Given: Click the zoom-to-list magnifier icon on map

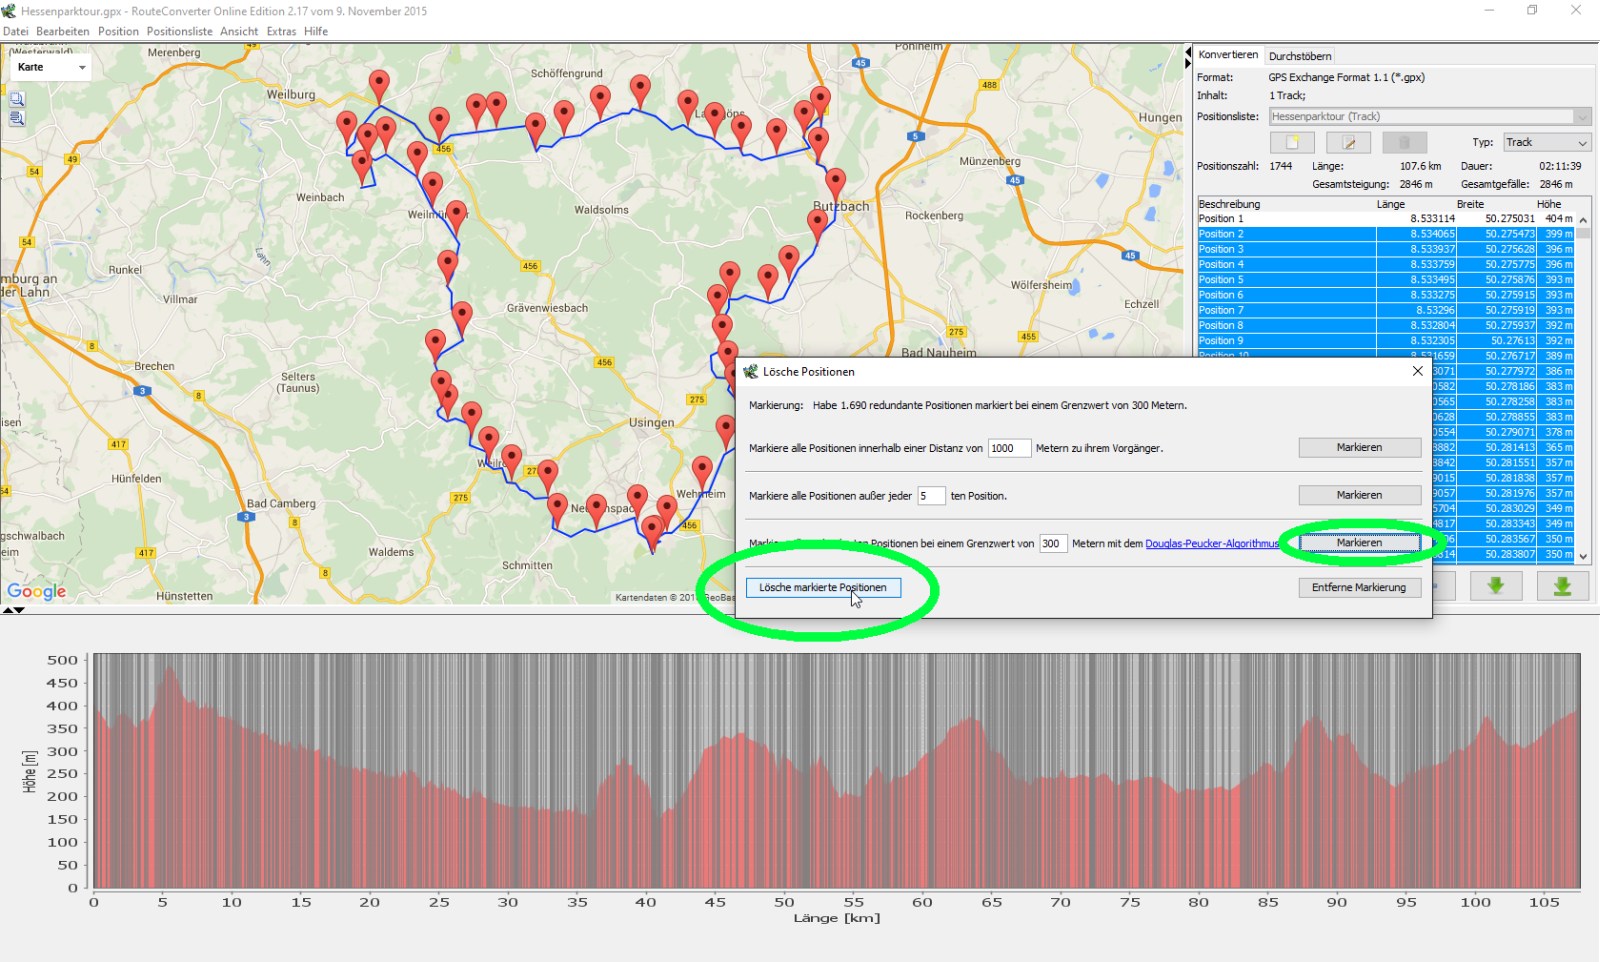Looking at the screenshot, I should click(x=17, y=118).
